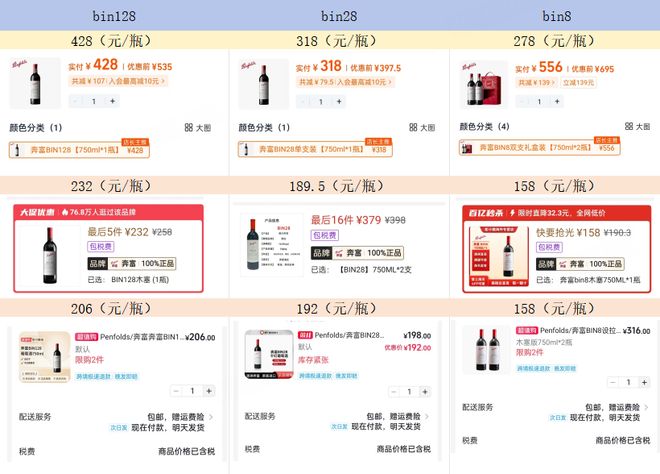Open 配送服务 chevron in bin8 ¥316 listing
The width and height of the screenshot is (660, 474).
point(646,407)
